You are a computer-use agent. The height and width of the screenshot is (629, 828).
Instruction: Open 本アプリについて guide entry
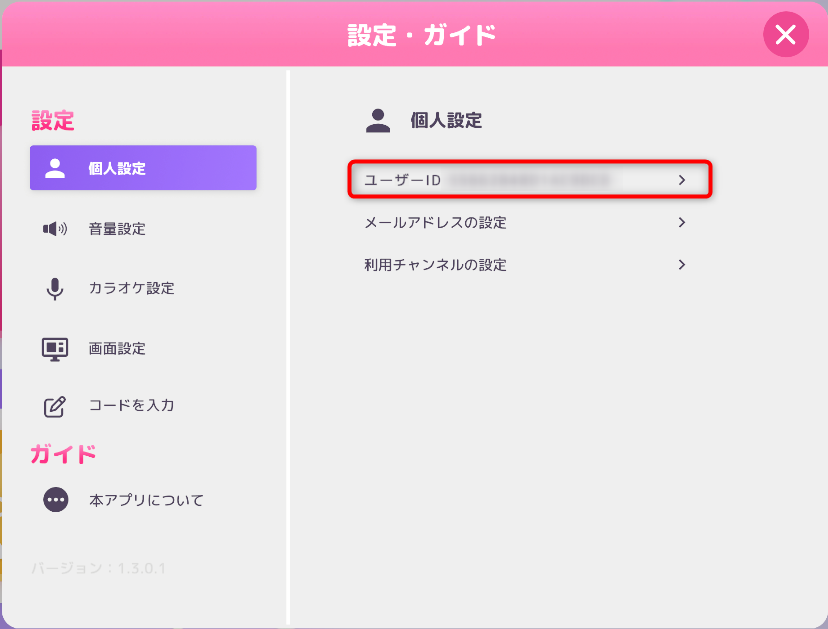click(x=146, y=500)
